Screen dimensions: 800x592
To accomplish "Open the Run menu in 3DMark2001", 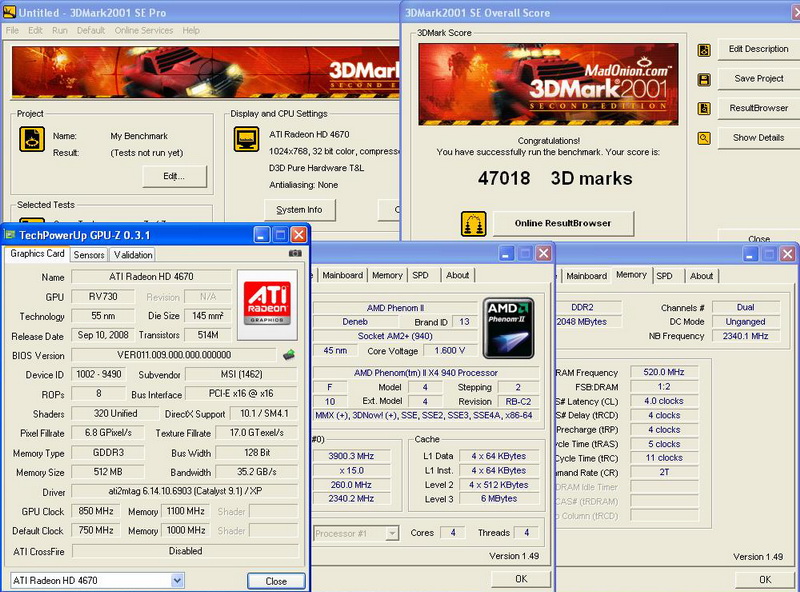I will (x=60, y=30).
